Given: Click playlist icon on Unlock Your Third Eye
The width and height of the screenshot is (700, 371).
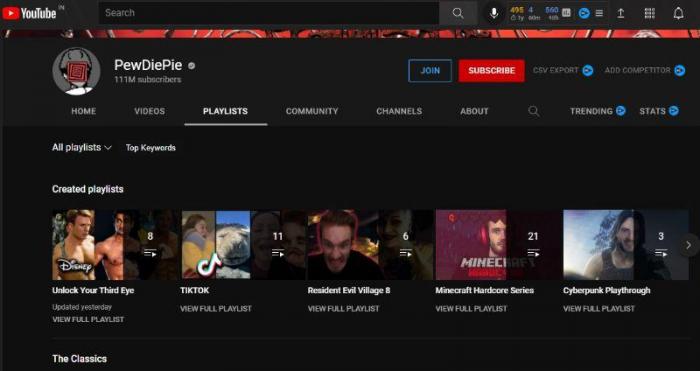Looking at the screenshot, I should [x=150, y=253].
